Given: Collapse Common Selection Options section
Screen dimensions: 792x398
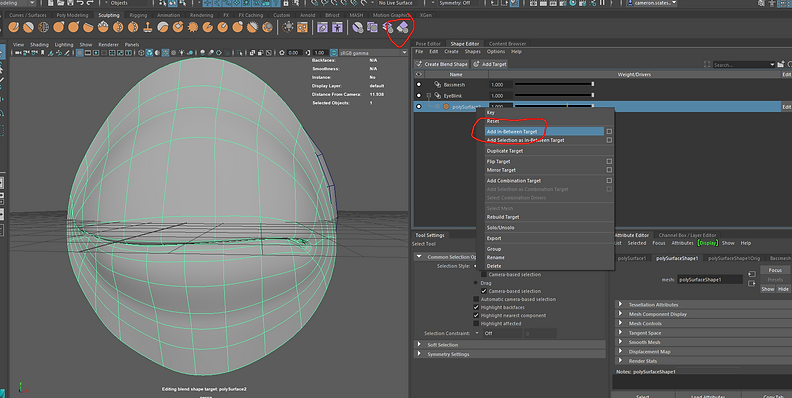Looking at the screenshot, I should [x=419, y=257].
